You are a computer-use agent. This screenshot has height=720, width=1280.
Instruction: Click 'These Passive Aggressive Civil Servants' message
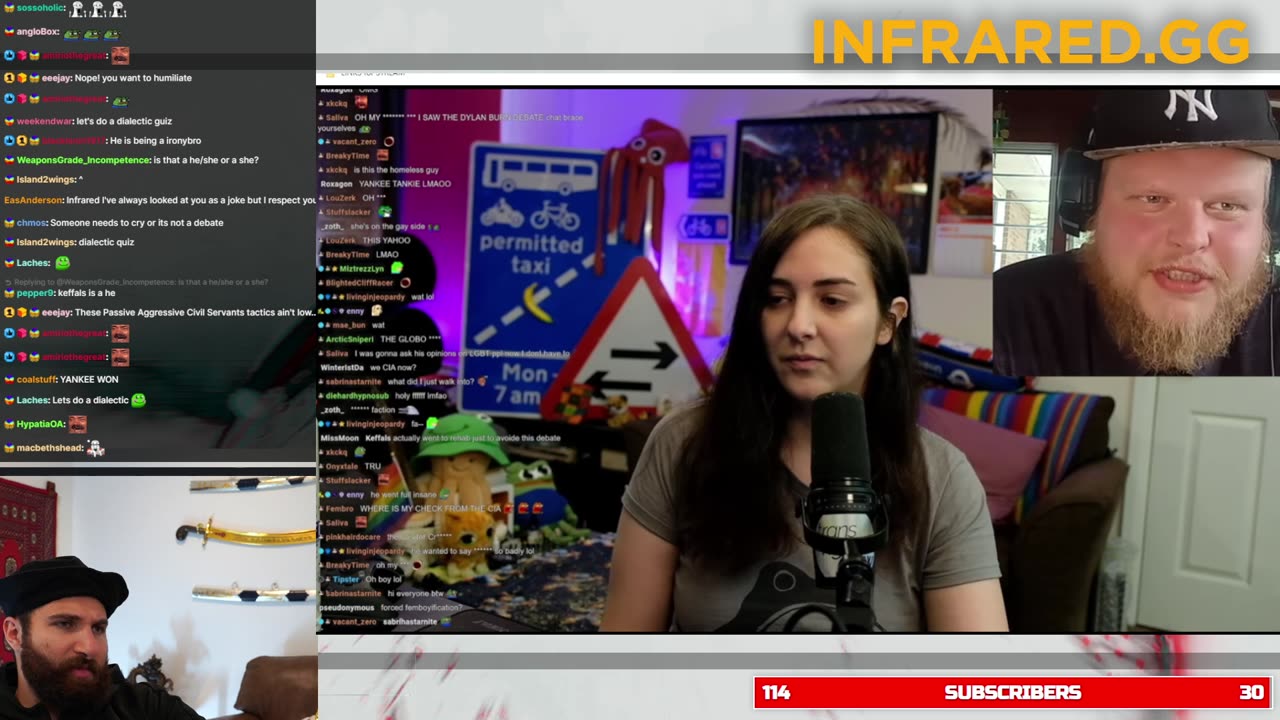(195, 313)
